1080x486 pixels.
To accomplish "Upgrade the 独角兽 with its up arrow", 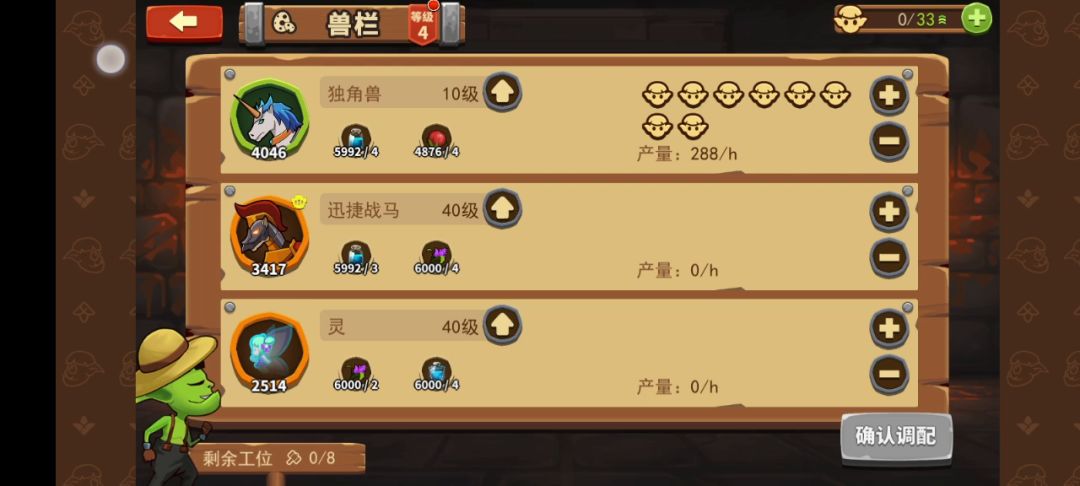I will tap(502, 92).
